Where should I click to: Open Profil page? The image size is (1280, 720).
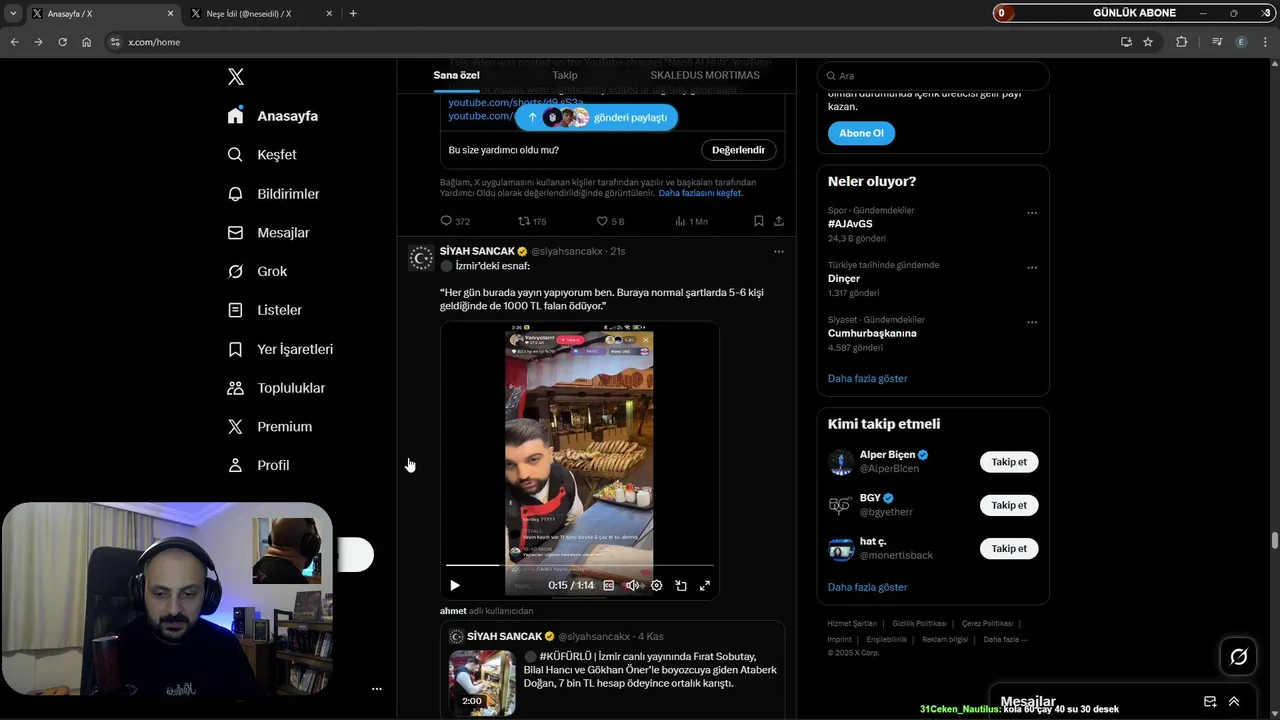click(258, 466)
